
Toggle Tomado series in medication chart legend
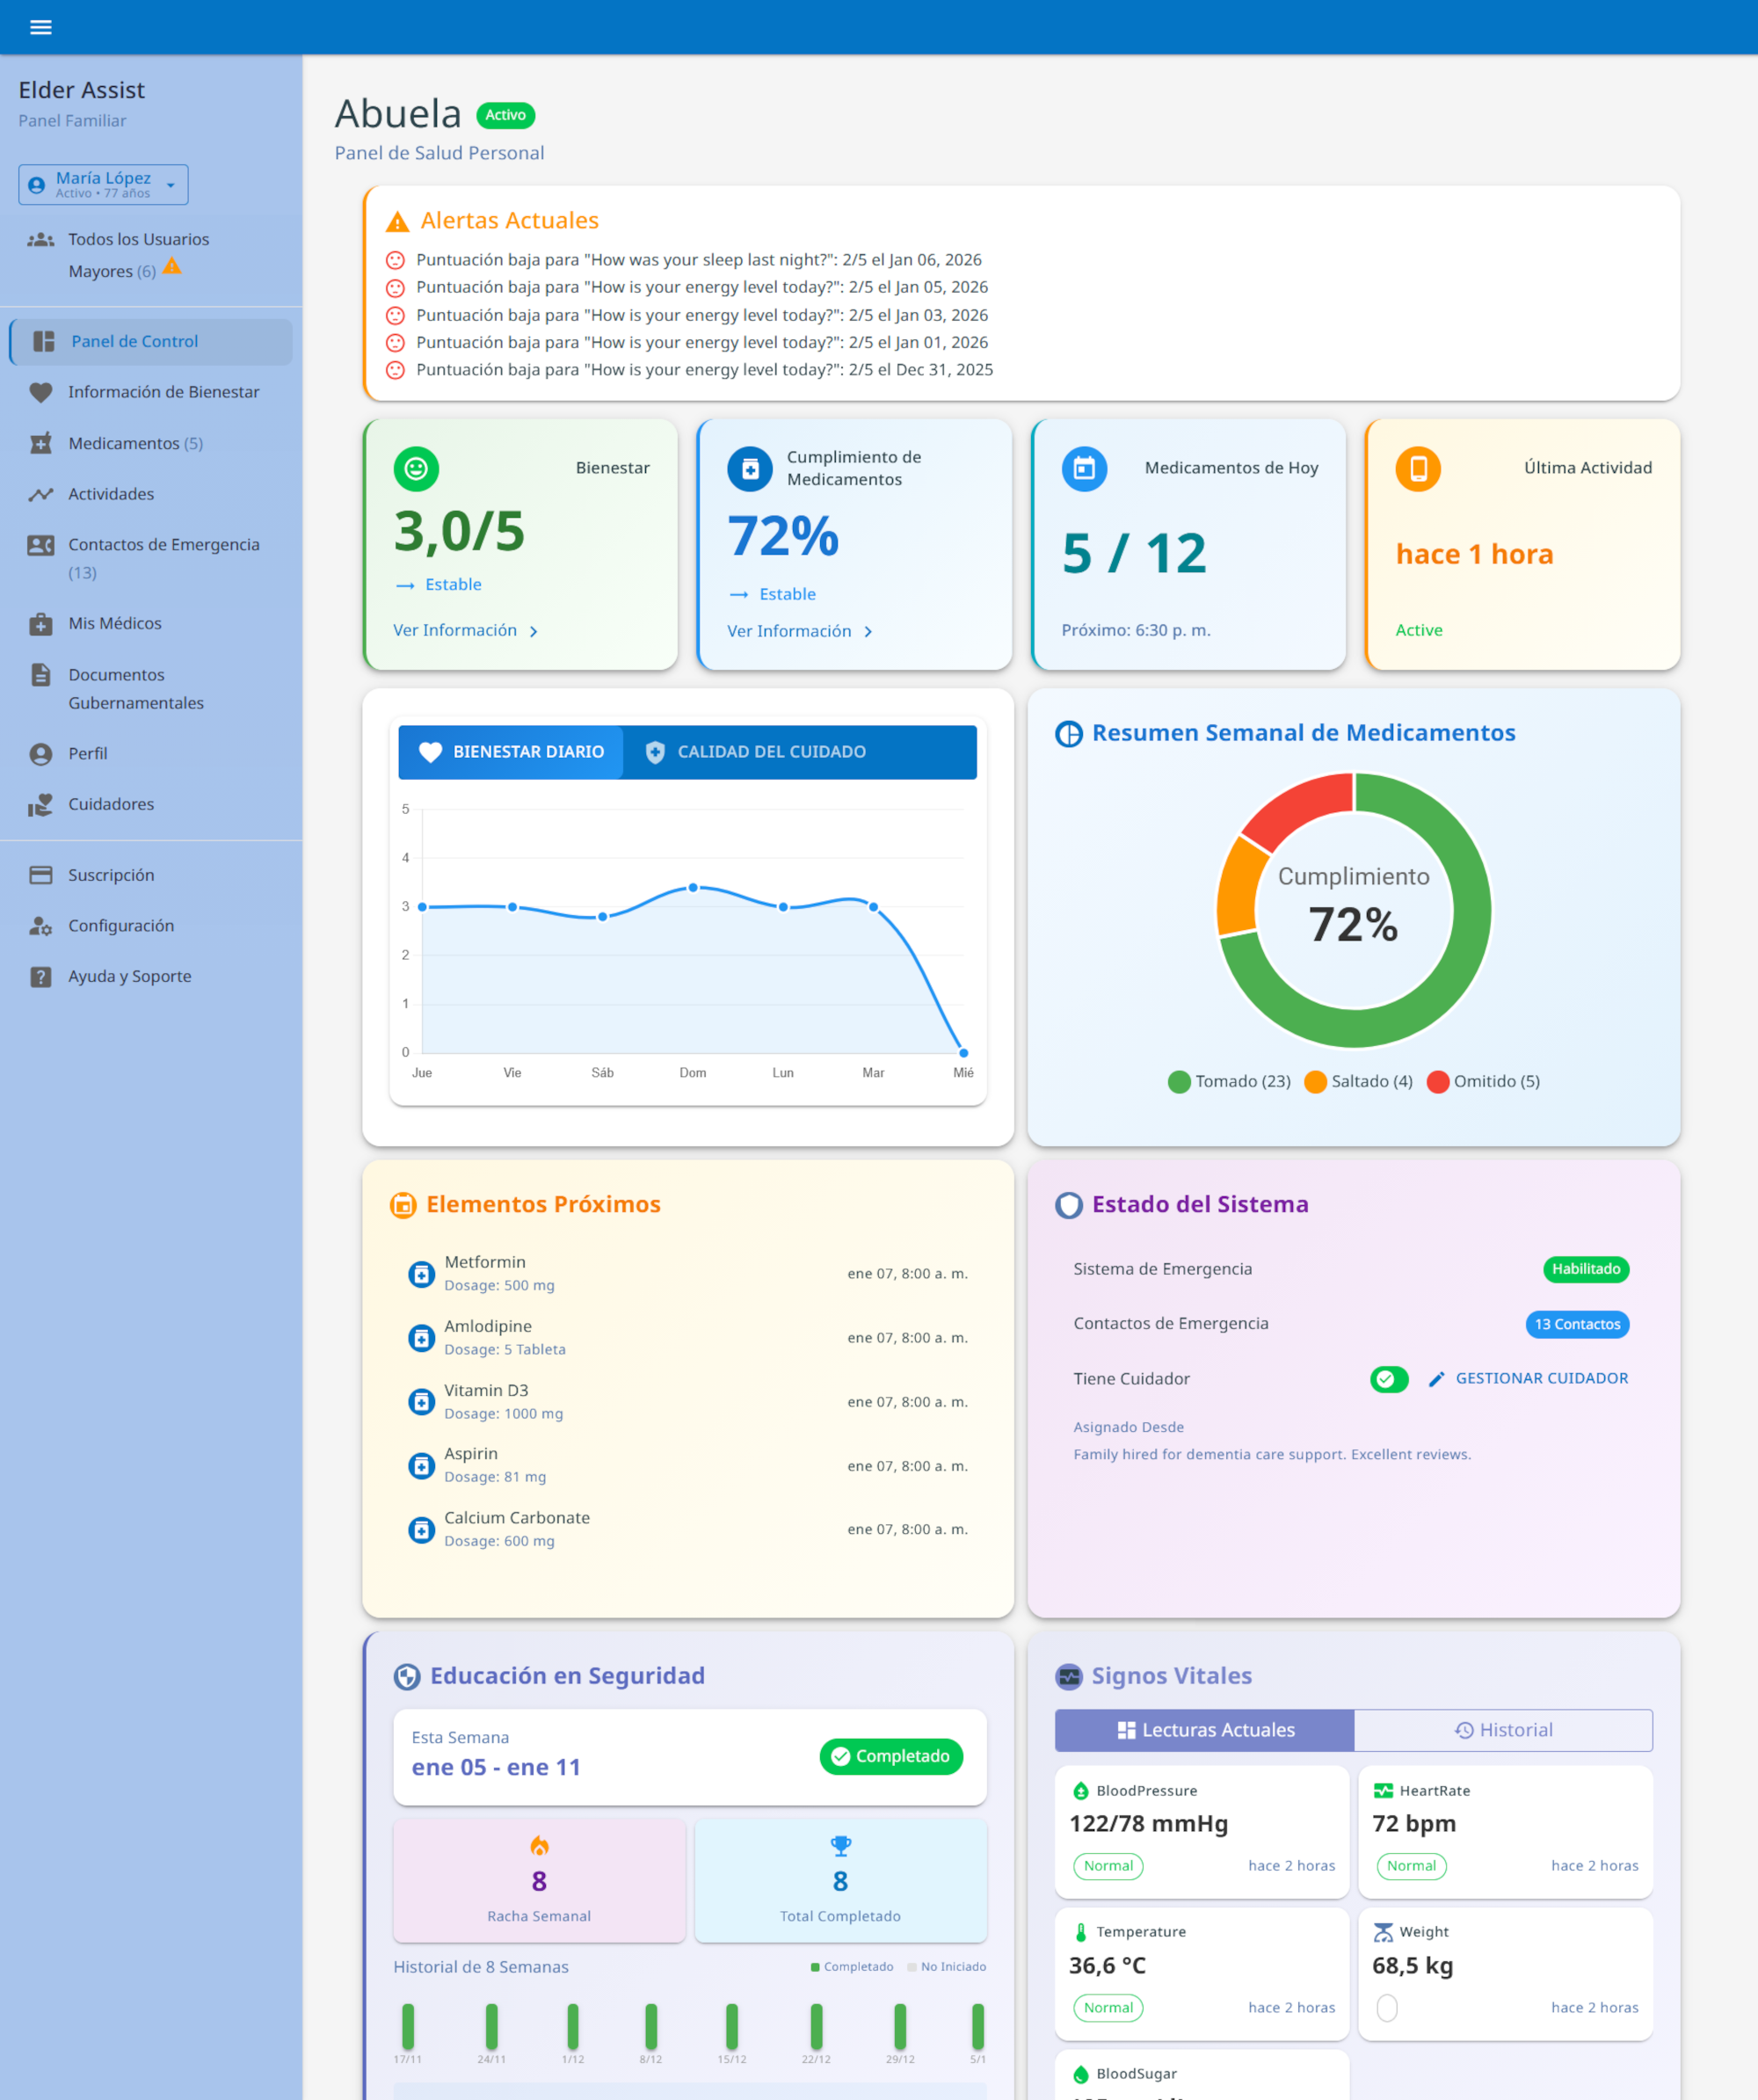pyautogui.click(x=1229, y=1082)
